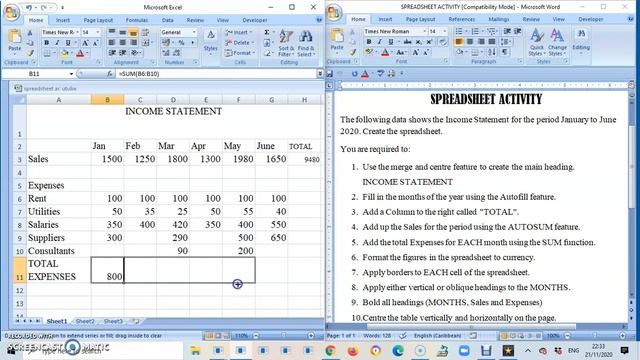
Task: Toggle Wrap Text in Excel
Action: pos(145,32)
